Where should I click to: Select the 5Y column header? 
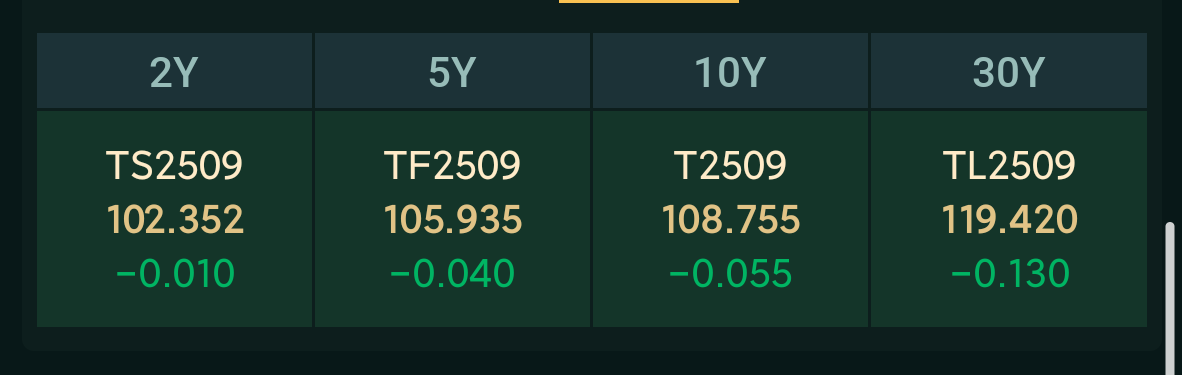click(x=452, y=71)
